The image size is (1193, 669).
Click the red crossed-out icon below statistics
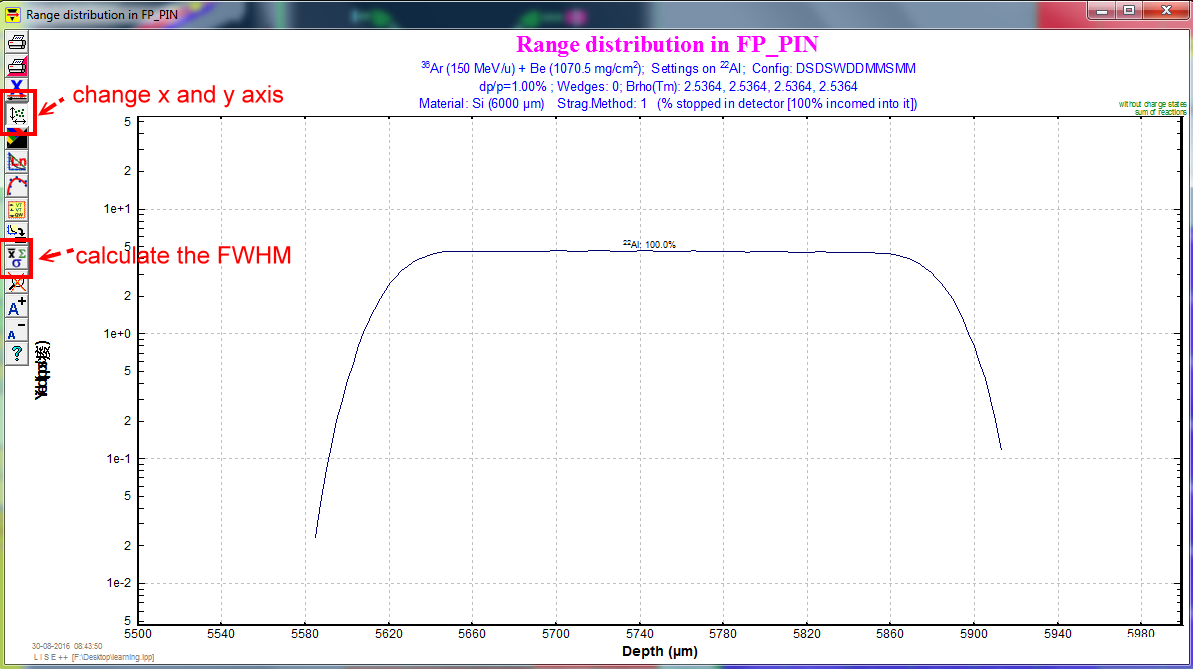tap(17, 283)
